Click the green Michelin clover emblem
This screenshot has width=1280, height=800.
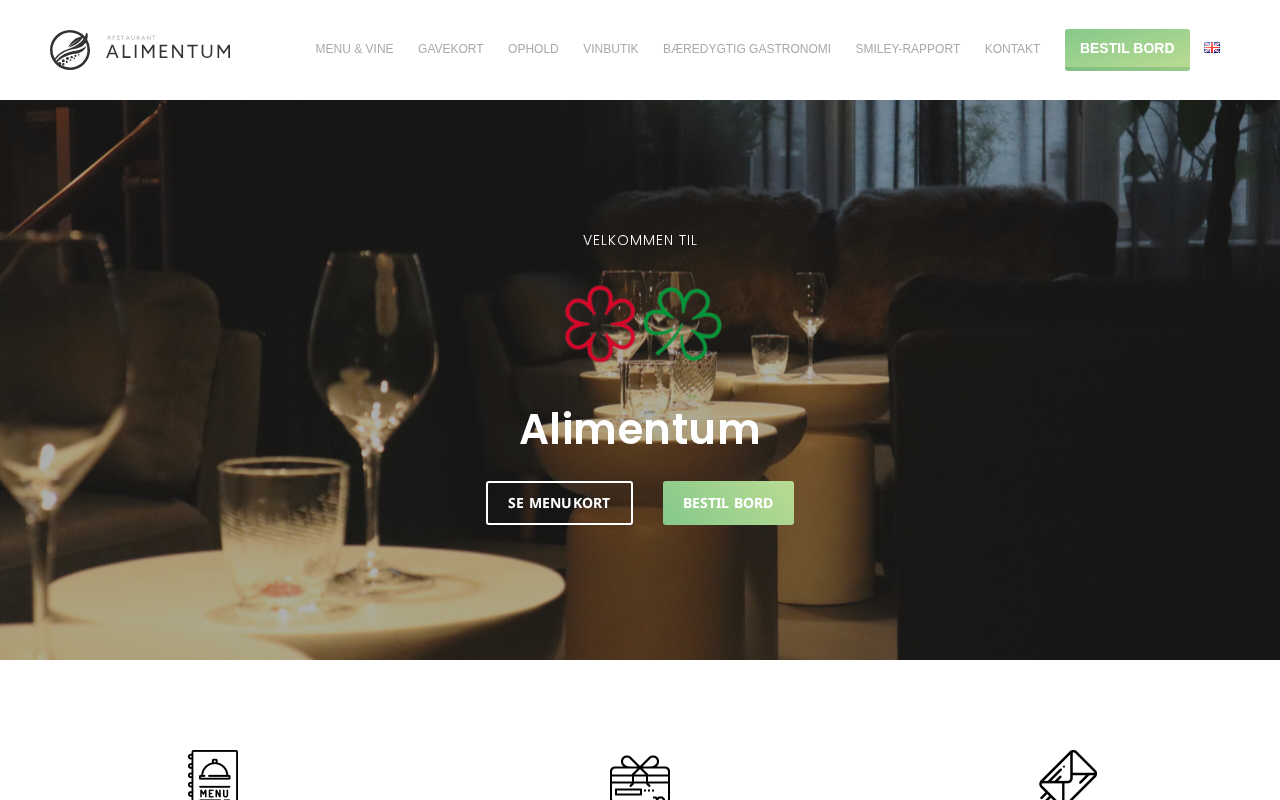coord(682,324)
